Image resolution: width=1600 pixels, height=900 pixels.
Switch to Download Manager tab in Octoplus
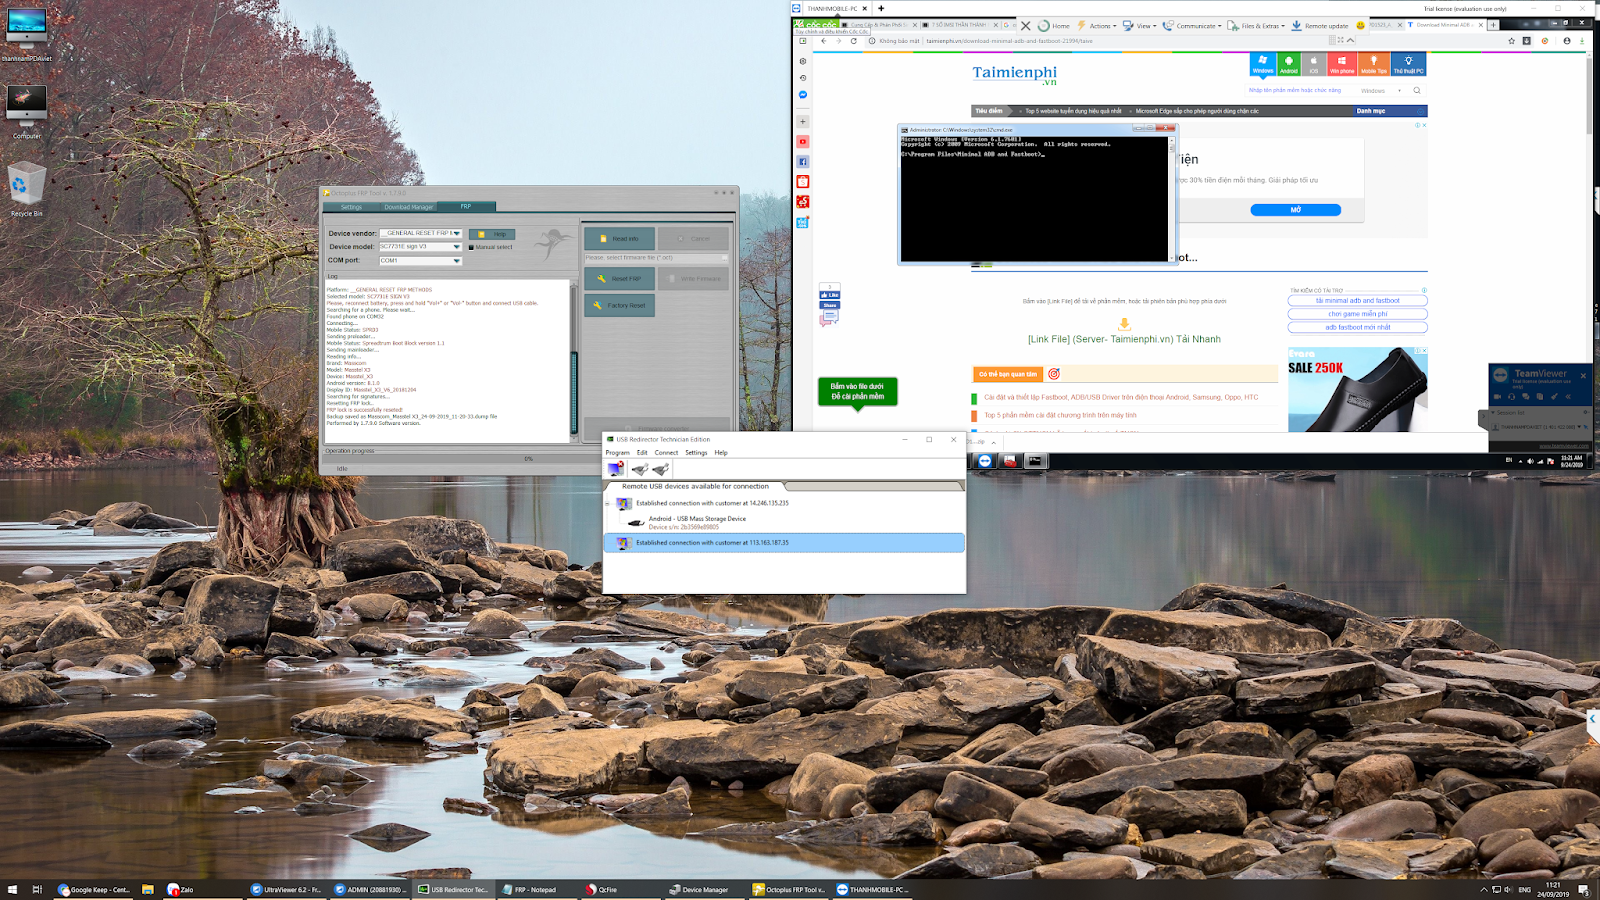[409, 207]
